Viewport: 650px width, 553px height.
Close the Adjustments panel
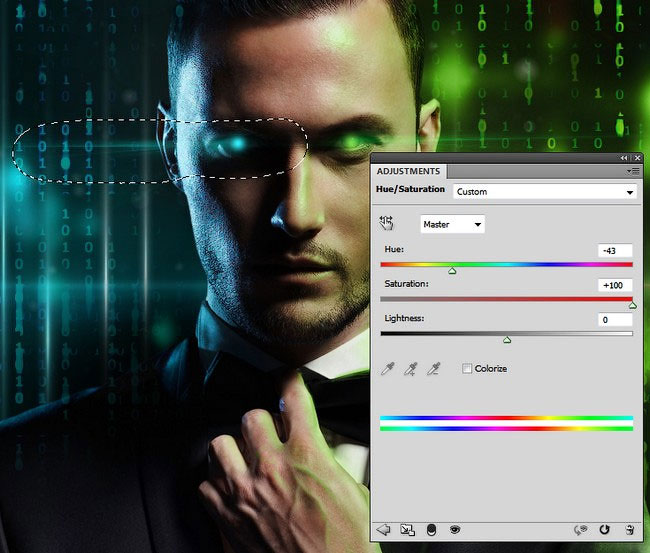638,158
